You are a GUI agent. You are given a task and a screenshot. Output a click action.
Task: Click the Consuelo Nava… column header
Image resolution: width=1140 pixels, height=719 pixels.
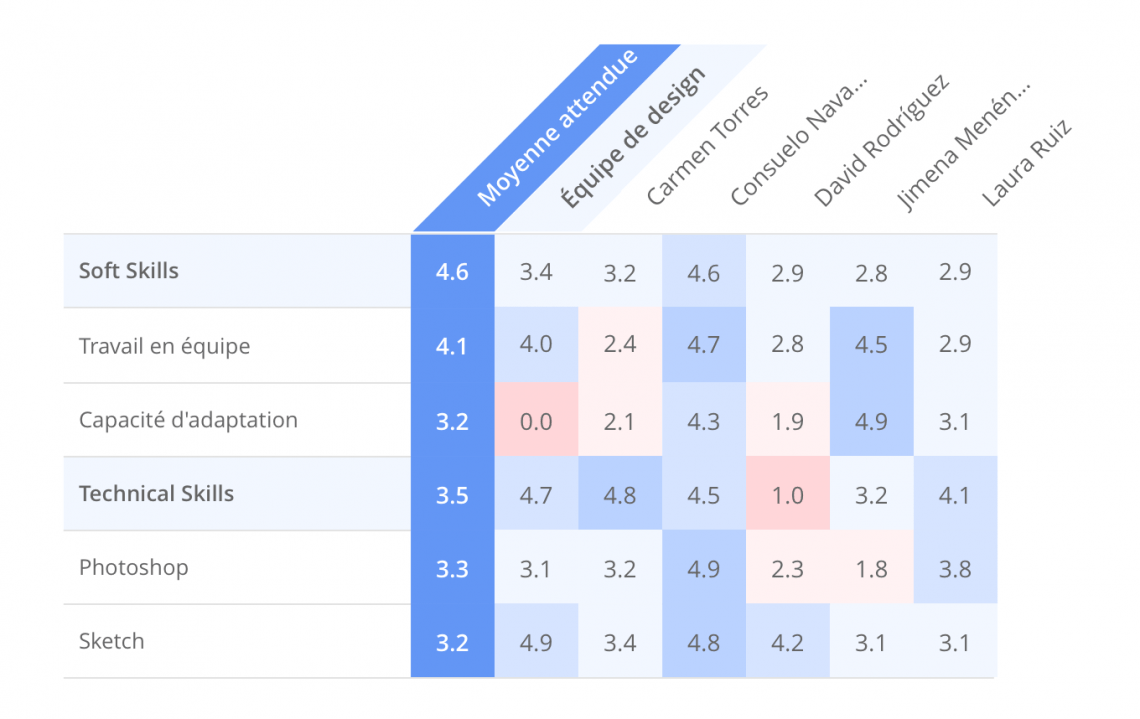[x=798, y=140]
